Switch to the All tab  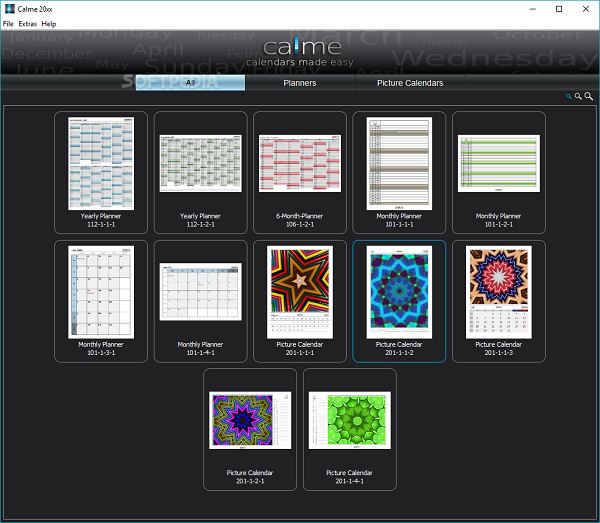click(x=190, y=83)
